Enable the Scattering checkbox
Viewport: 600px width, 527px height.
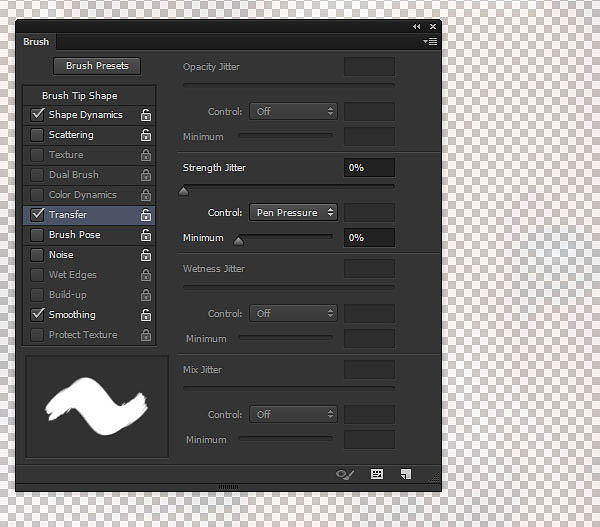[37, 135]
